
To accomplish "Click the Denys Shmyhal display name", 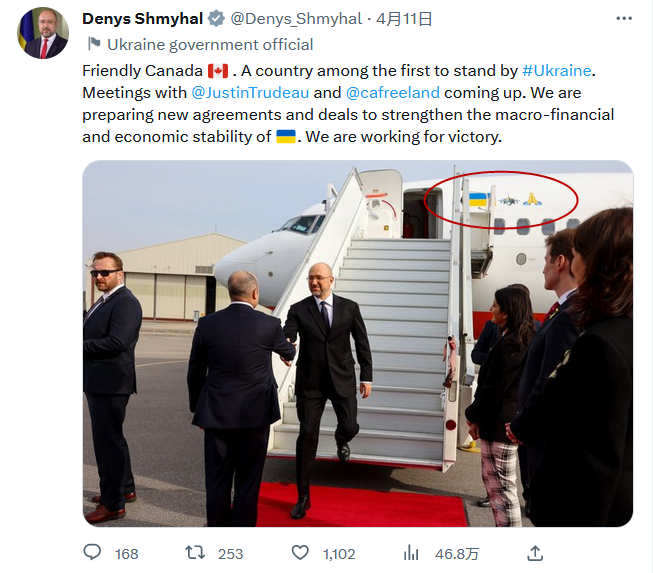I will click(142, 19).
